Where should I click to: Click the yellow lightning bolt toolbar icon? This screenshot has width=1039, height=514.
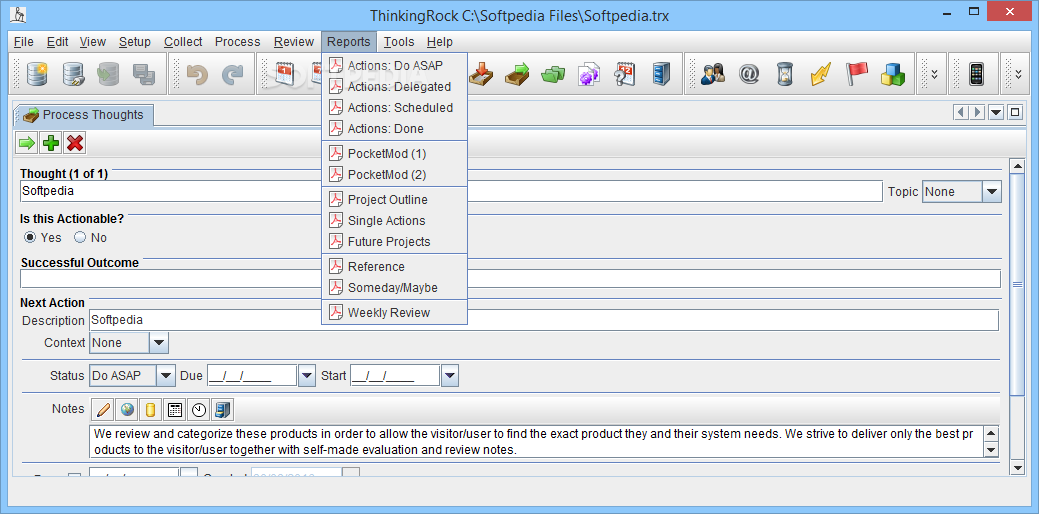[x=820, y=74]
